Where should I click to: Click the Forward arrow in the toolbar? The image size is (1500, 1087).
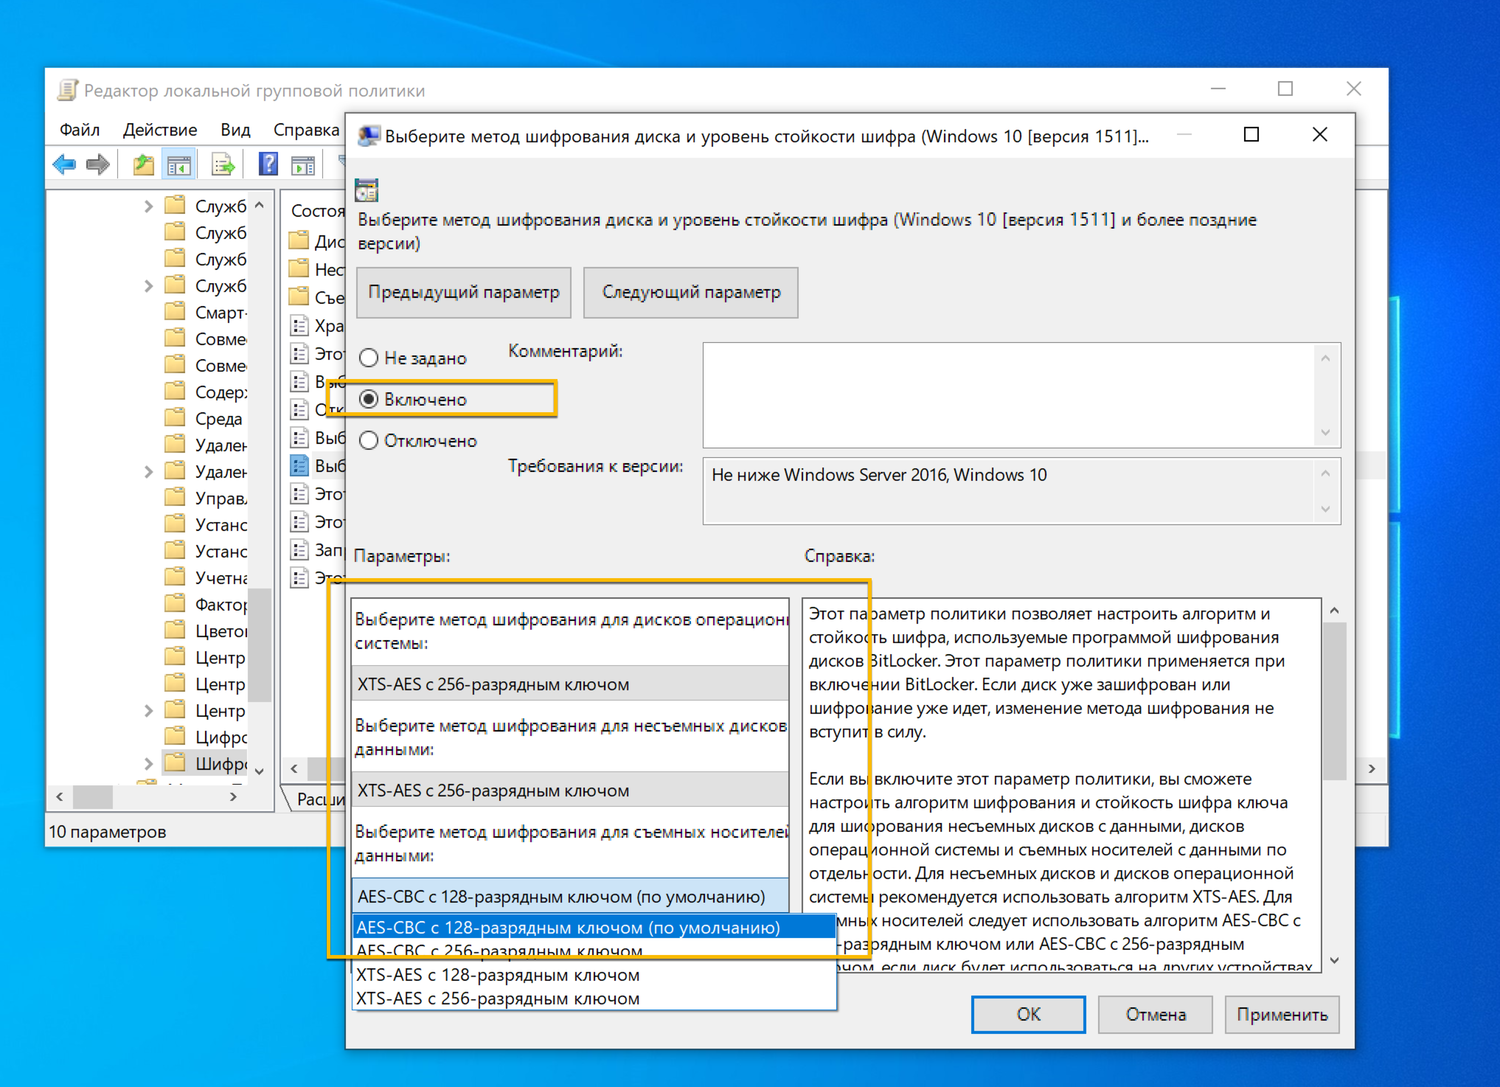[x=98, y=164]
